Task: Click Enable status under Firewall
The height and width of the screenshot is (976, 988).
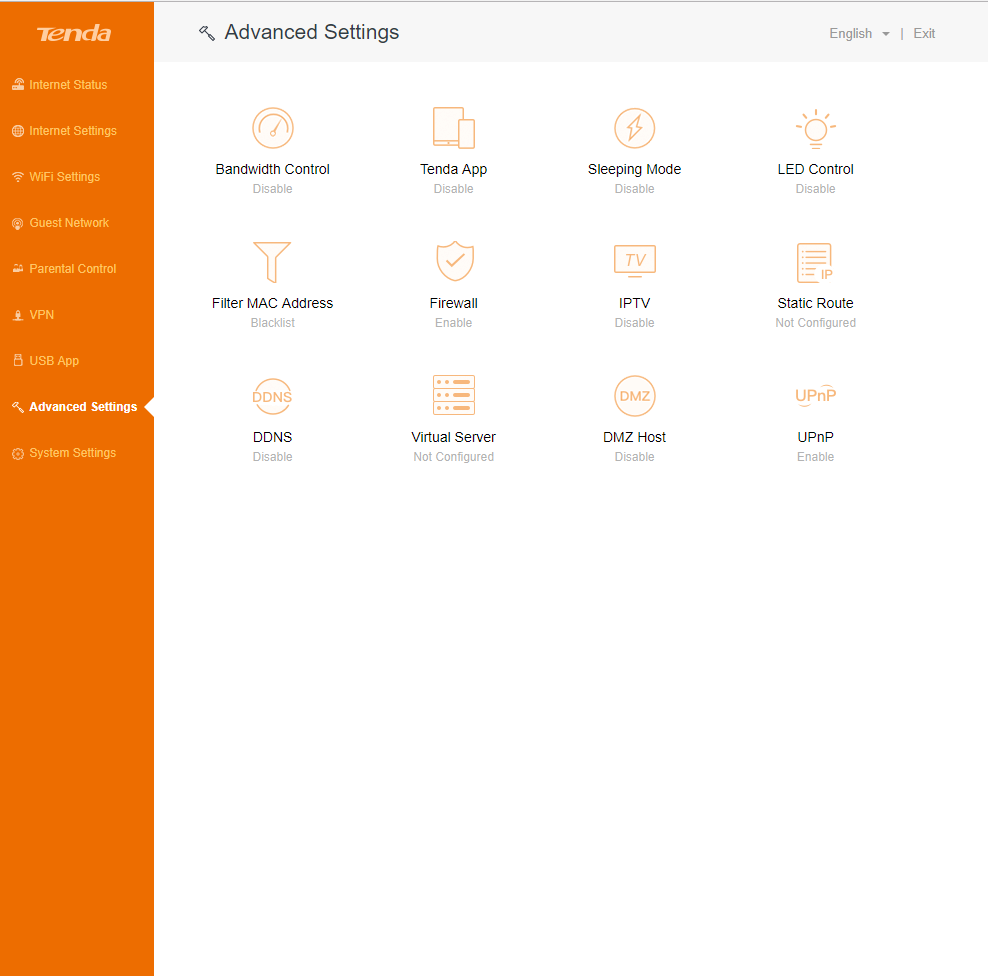Action: tap(454, 323)
